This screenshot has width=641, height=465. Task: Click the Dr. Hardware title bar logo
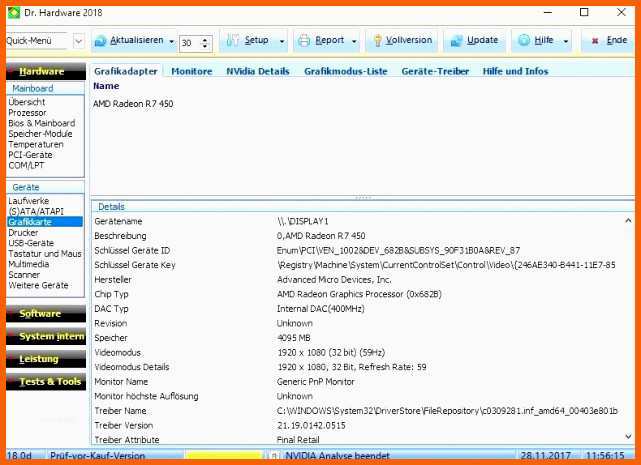point(13,13)
